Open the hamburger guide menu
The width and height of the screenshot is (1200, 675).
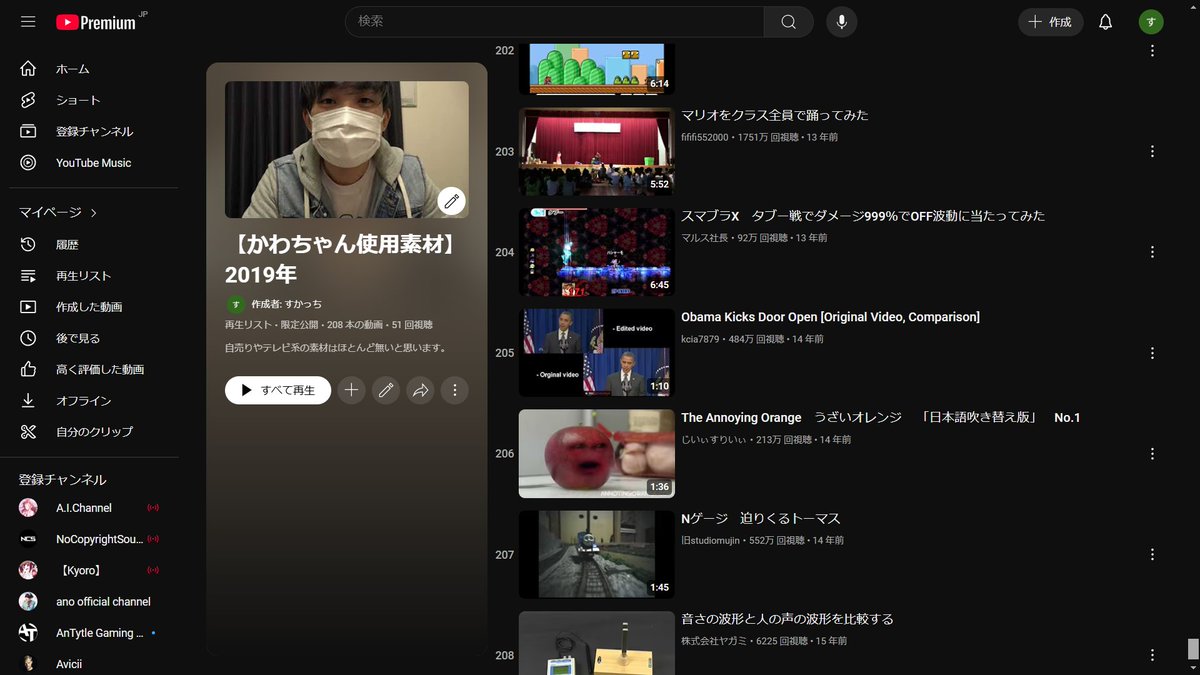28,22
